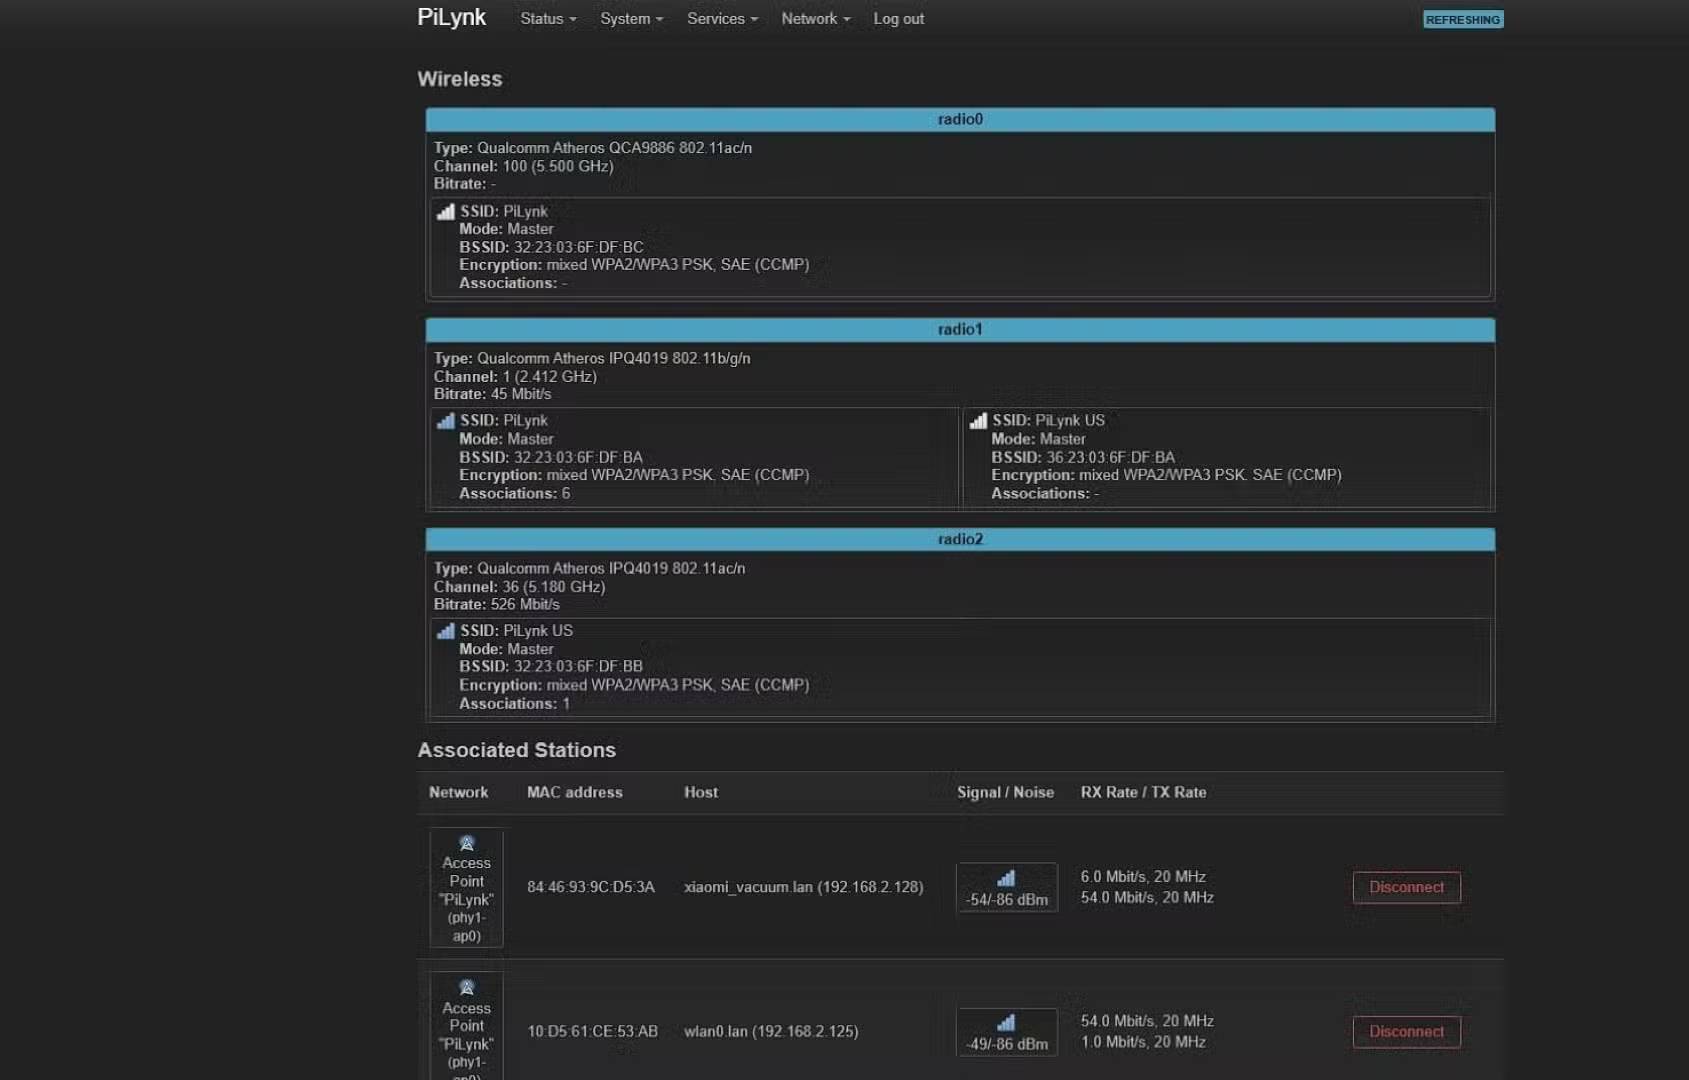Viewport: 1689px width, 1080px height.
Task: Open the Status dropdown menu
Action: (x=547, y=19)
